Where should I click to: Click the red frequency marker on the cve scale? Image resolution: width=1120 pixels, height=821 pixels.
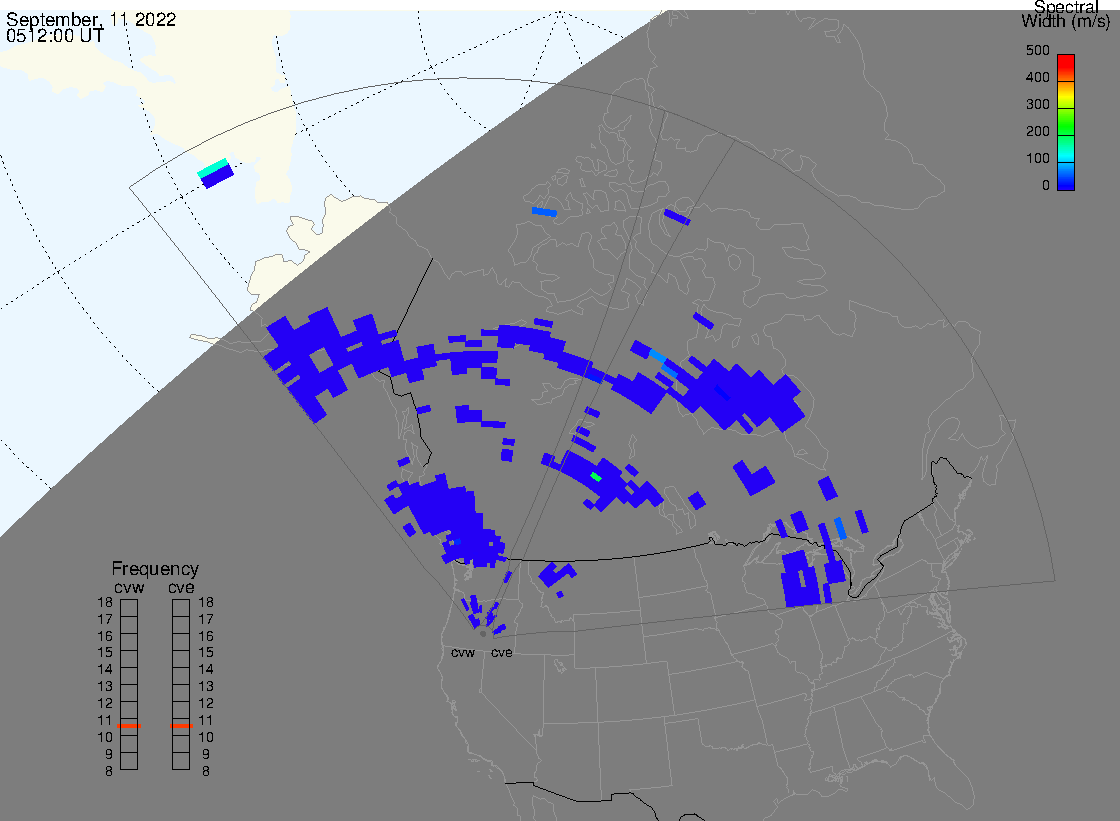181,726
